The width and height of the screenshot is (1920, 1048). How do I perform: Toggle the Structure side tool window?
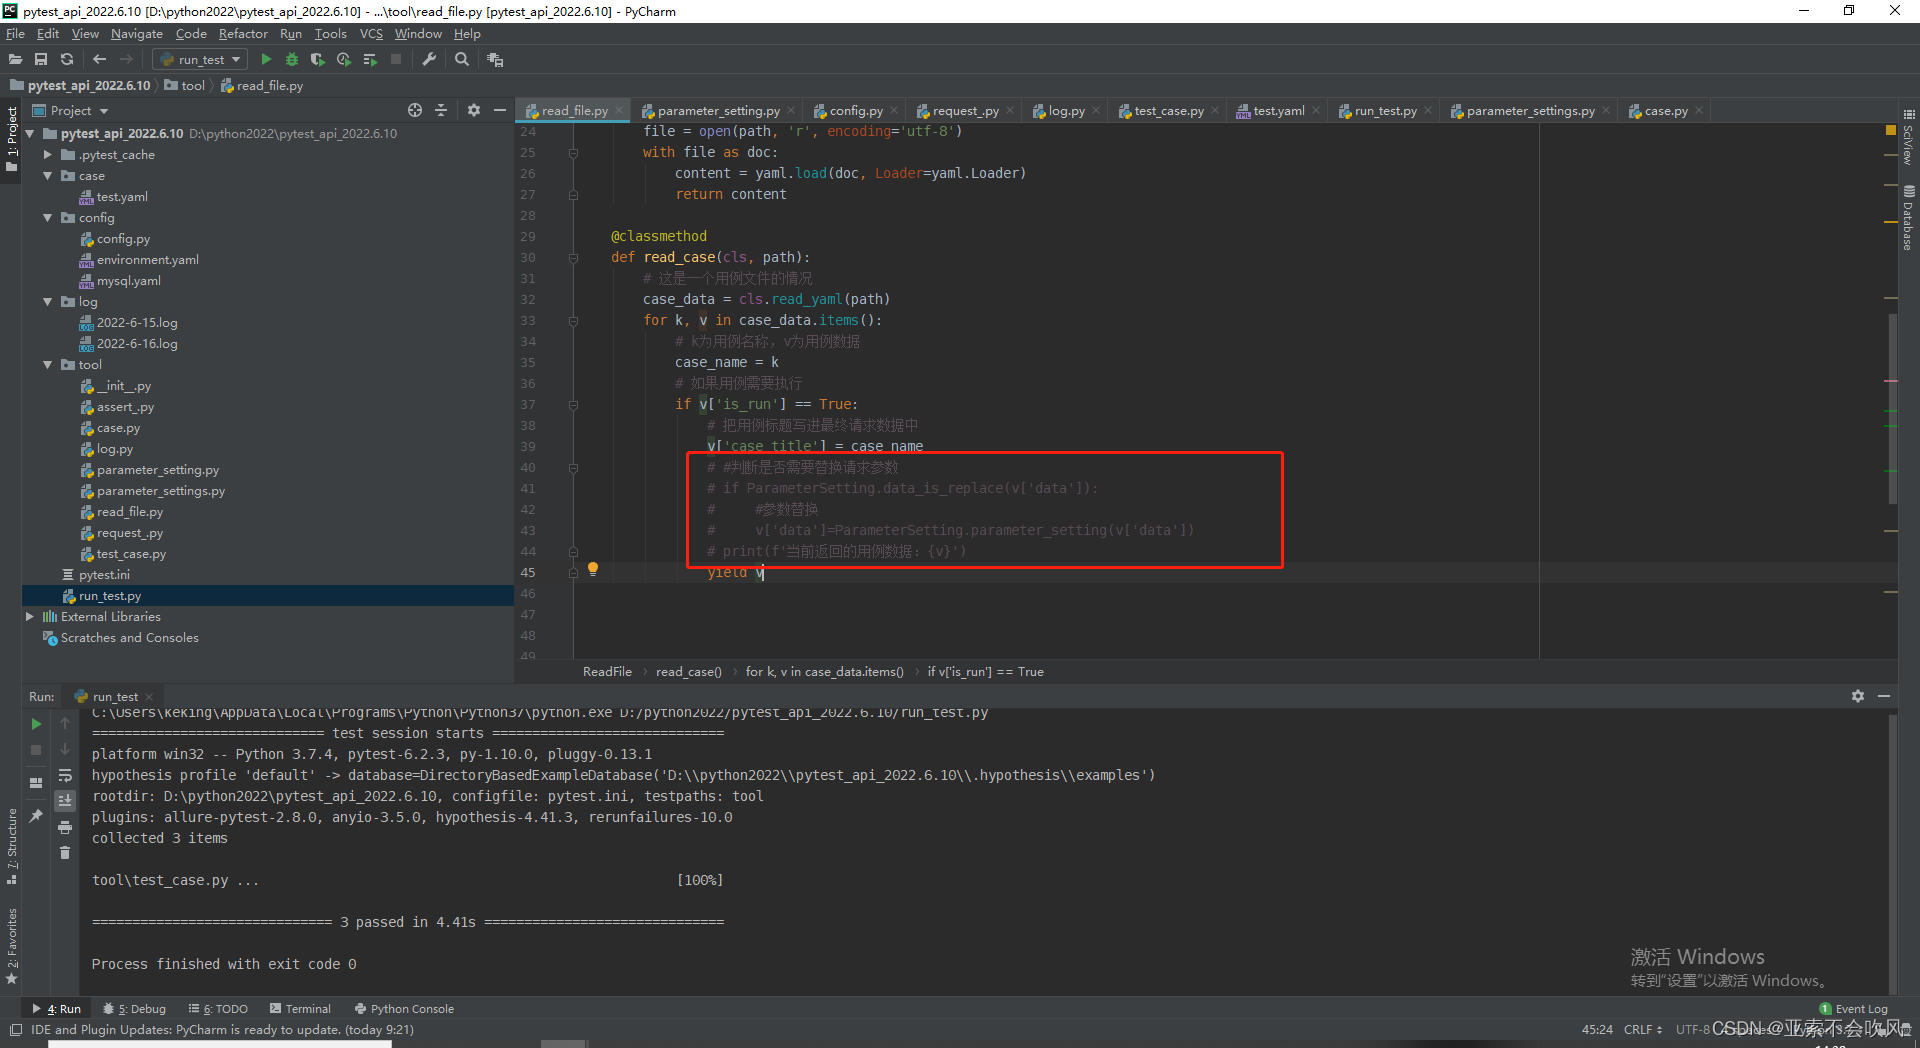(x=12, y=846)
